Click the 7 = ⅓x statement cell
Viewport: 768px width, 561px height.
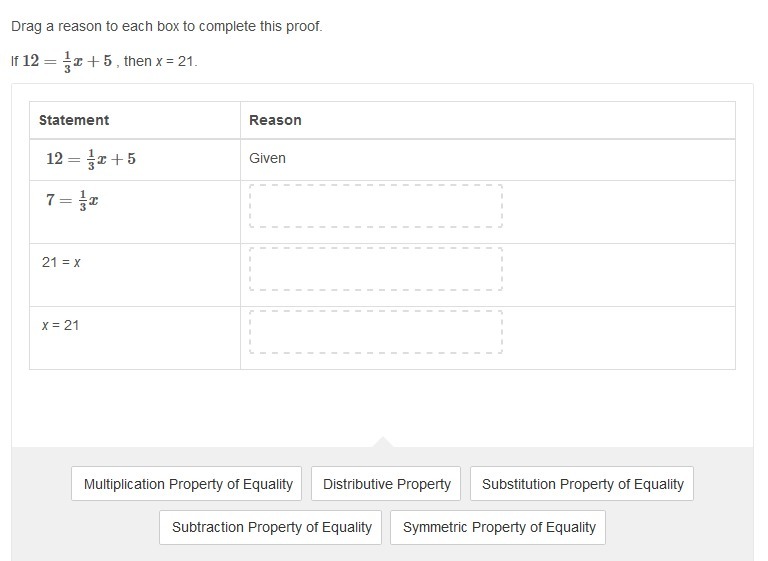[135, 212]
